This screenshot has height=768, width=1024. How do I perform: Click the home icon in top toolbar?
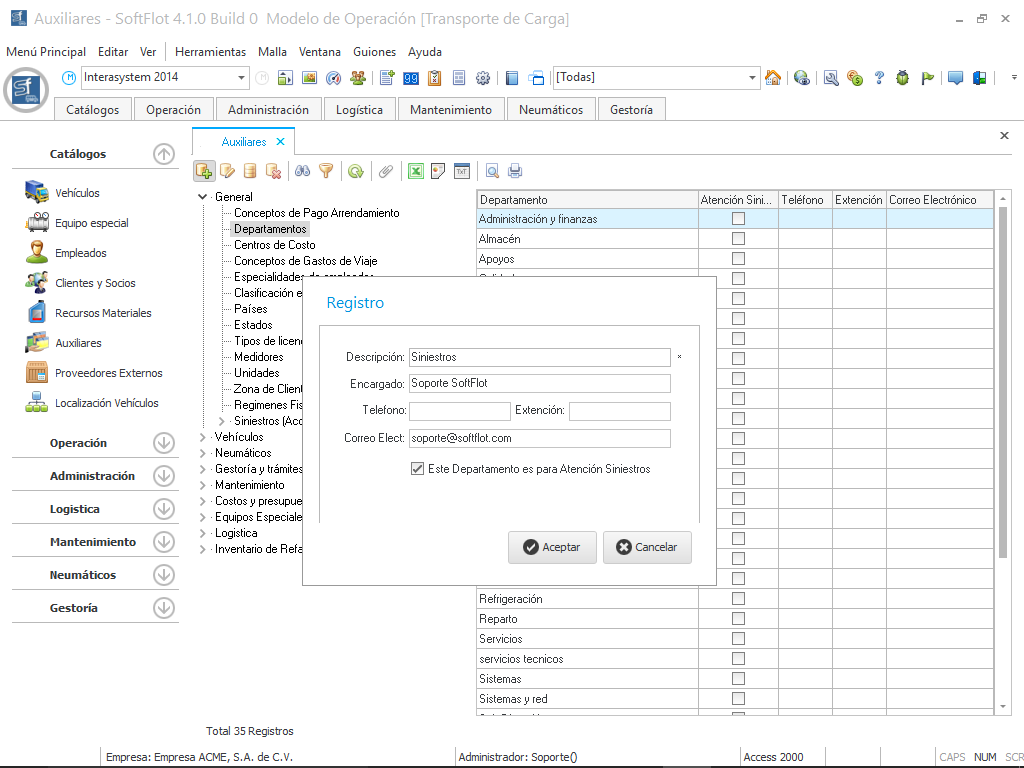[772, 78]
